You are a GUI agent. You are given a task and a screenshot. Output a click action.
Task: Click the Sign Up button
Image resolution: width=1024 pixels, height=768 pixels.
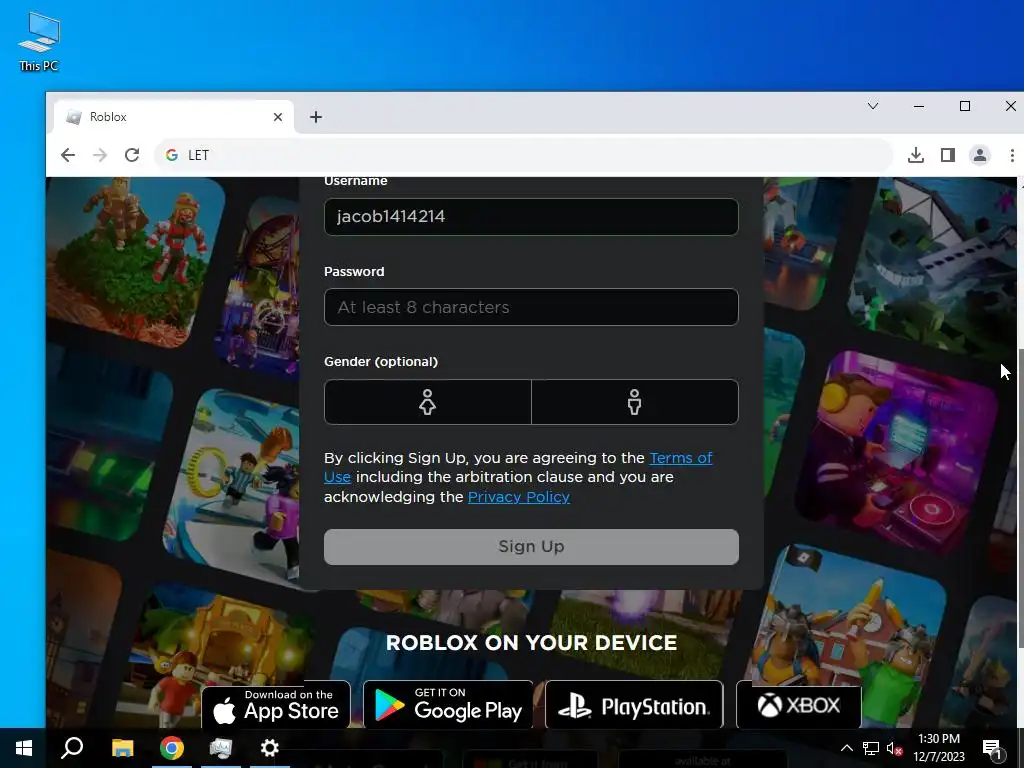pos(531,547)
